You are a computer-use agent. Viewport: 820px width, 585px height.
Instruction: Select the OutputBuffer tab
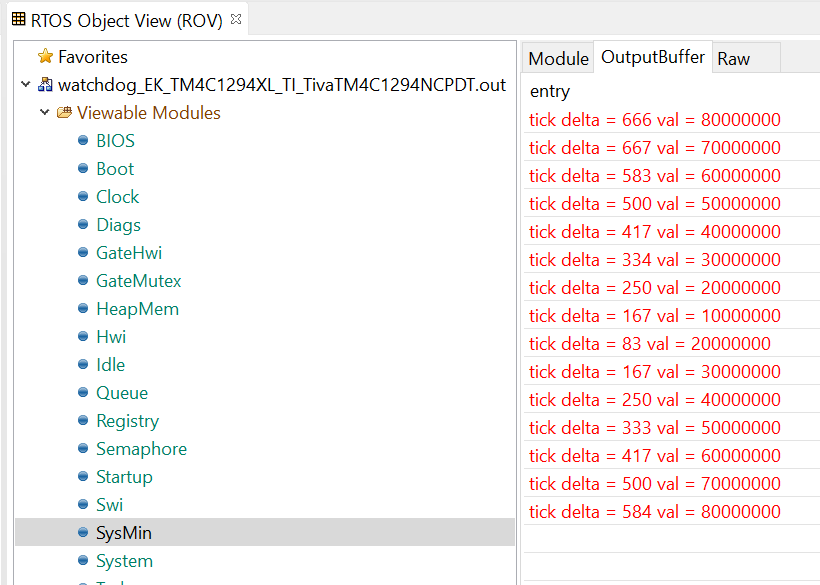(x=653, y=57)
